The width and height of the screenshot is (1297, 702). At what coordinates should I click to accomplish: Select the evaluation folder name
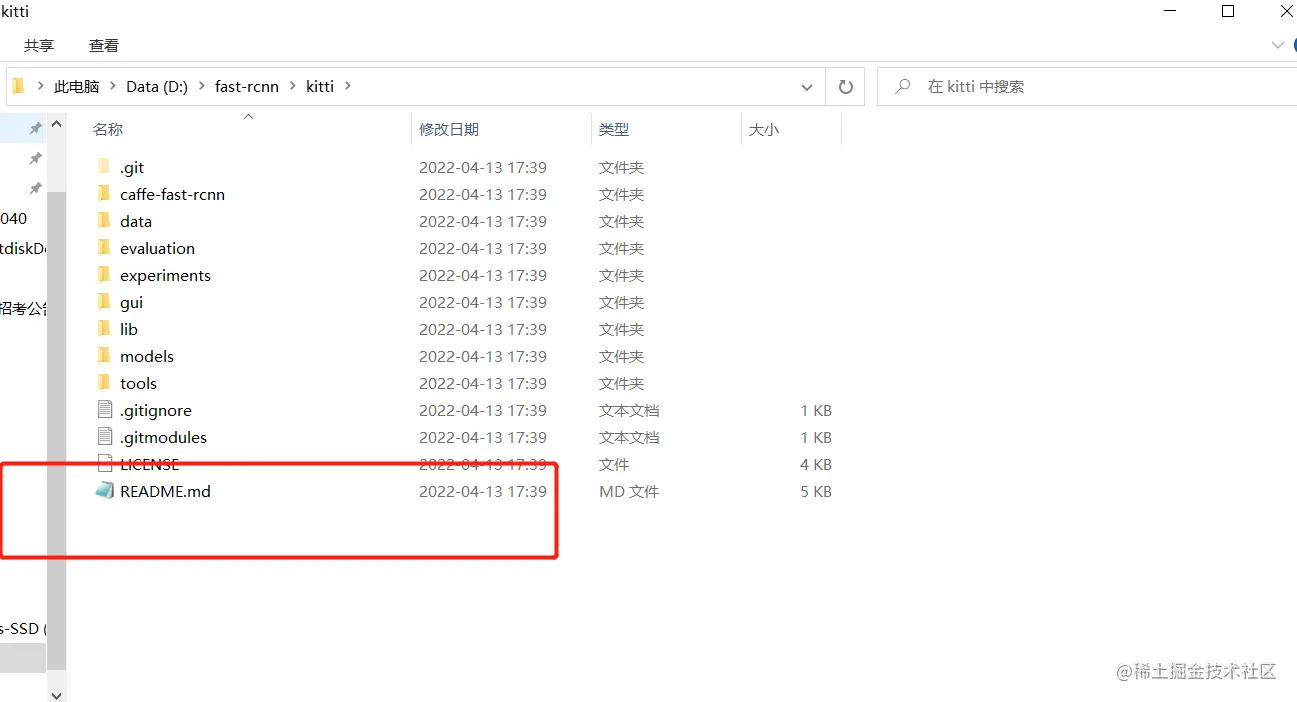[x=157, y=248]
